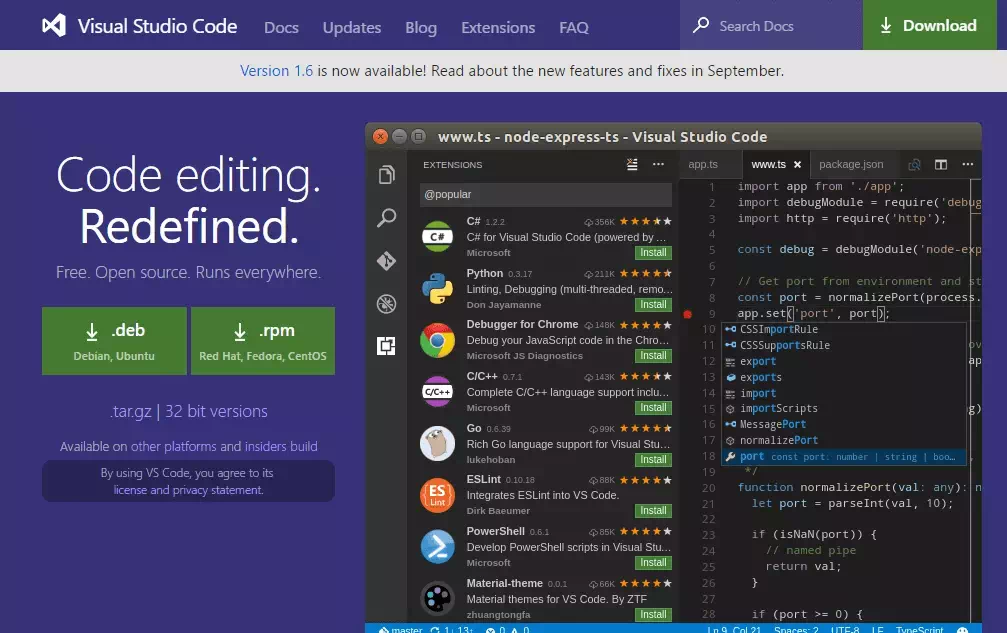The image size is (1007, 633).
Task: Click the orange window close button
Action: [380, 137]
